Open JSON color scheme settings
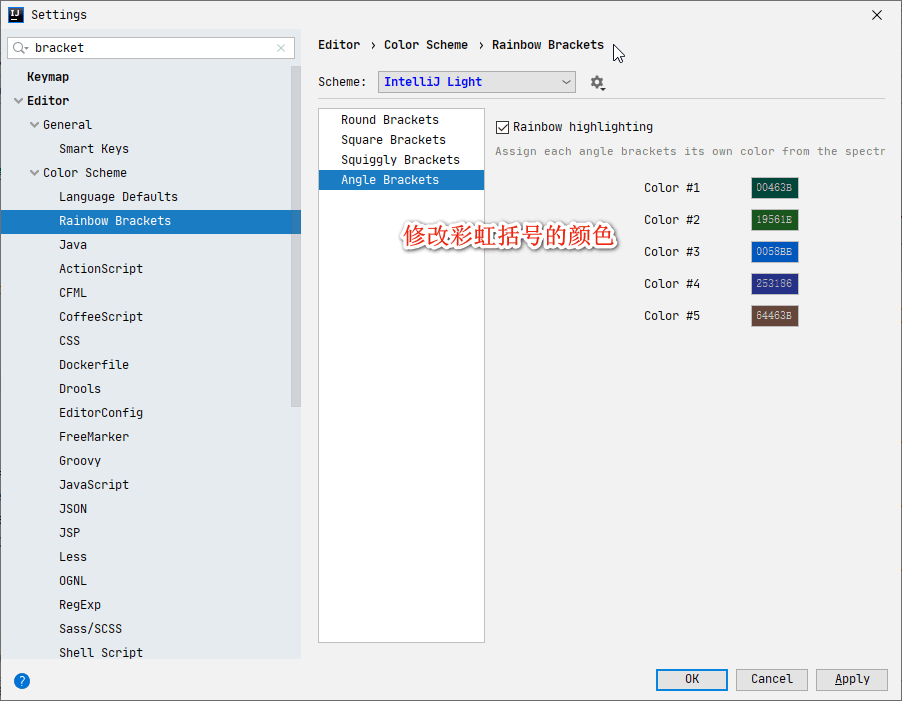The image size is (902, 701). pos(73,509)
